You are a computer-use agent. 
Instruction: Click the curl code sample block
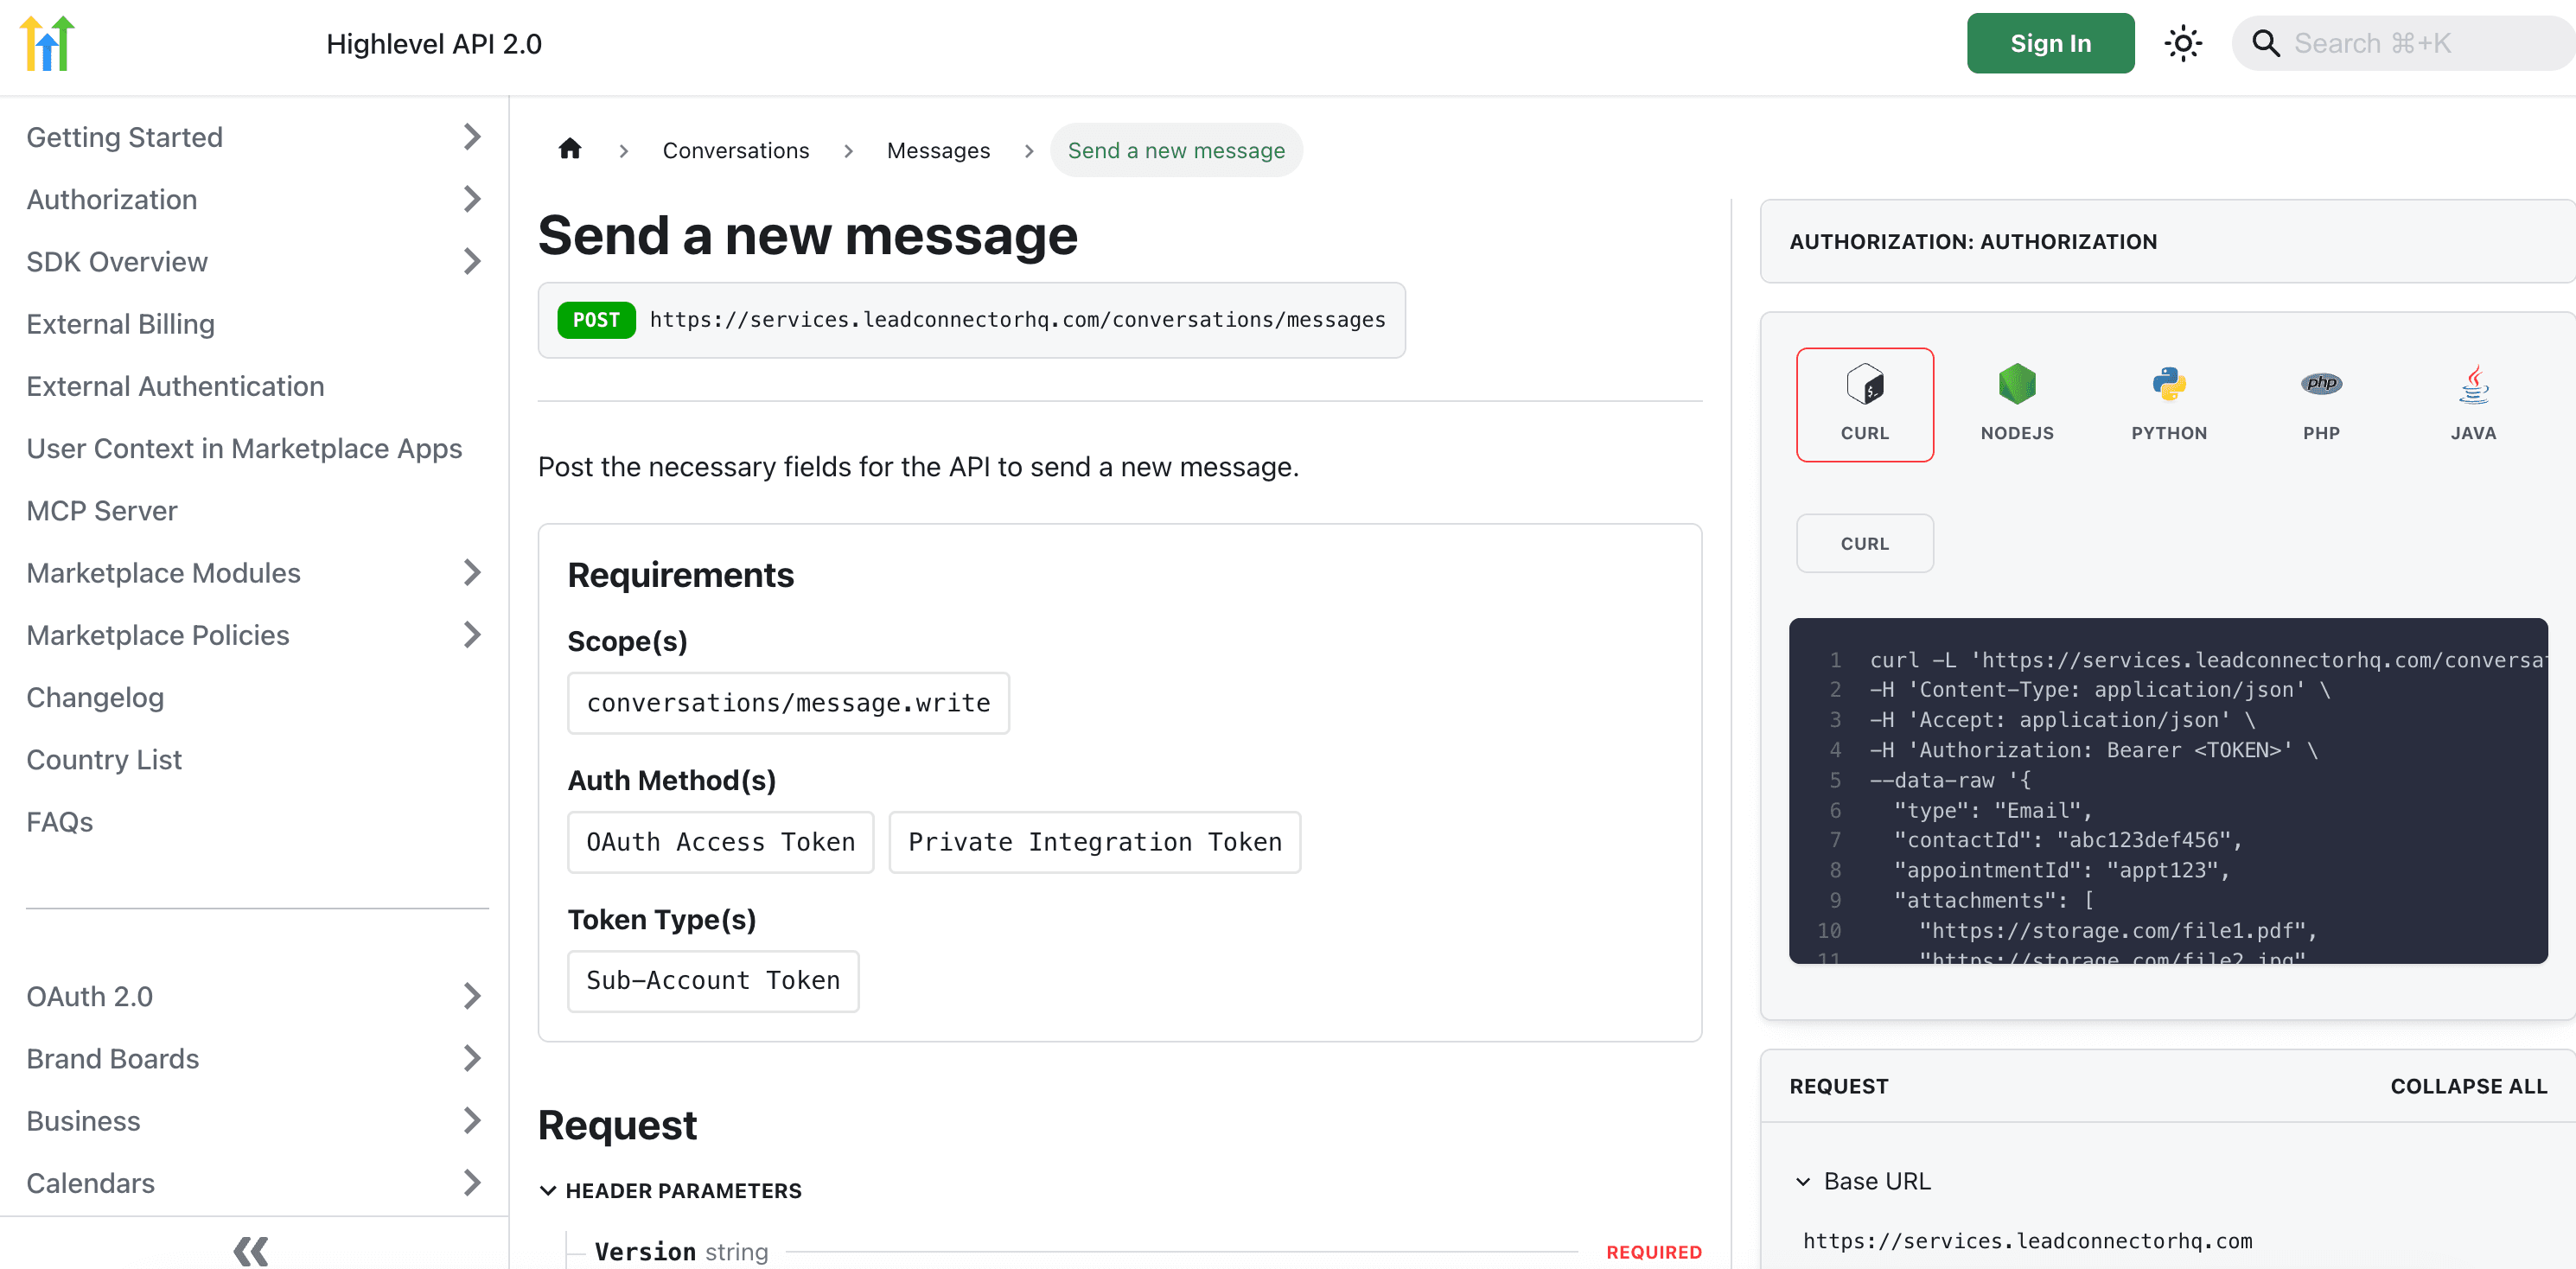[2168, 790]
